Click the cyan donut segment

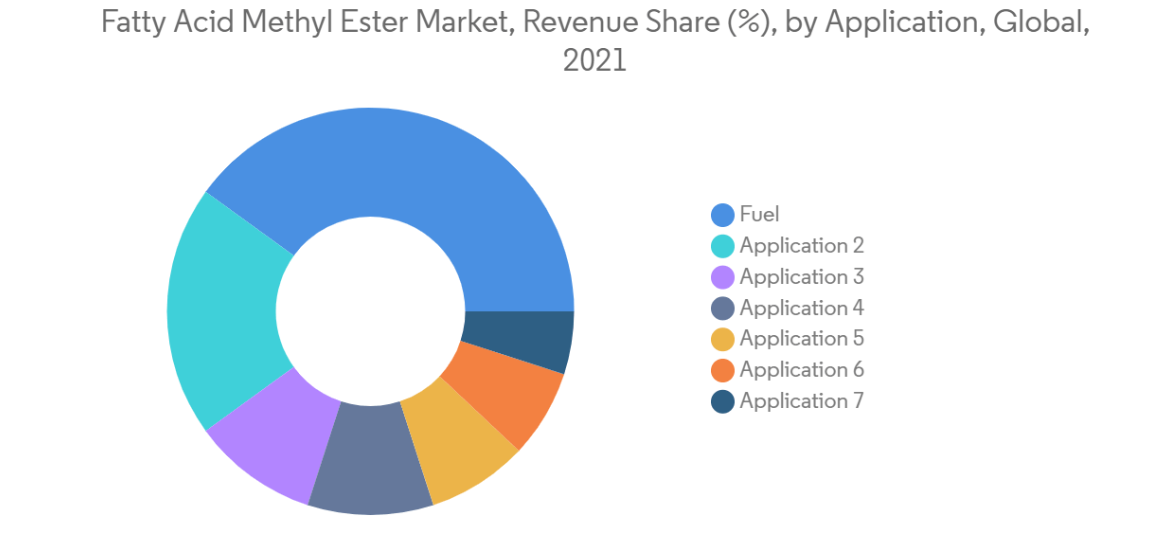click(x=223, y=311)
